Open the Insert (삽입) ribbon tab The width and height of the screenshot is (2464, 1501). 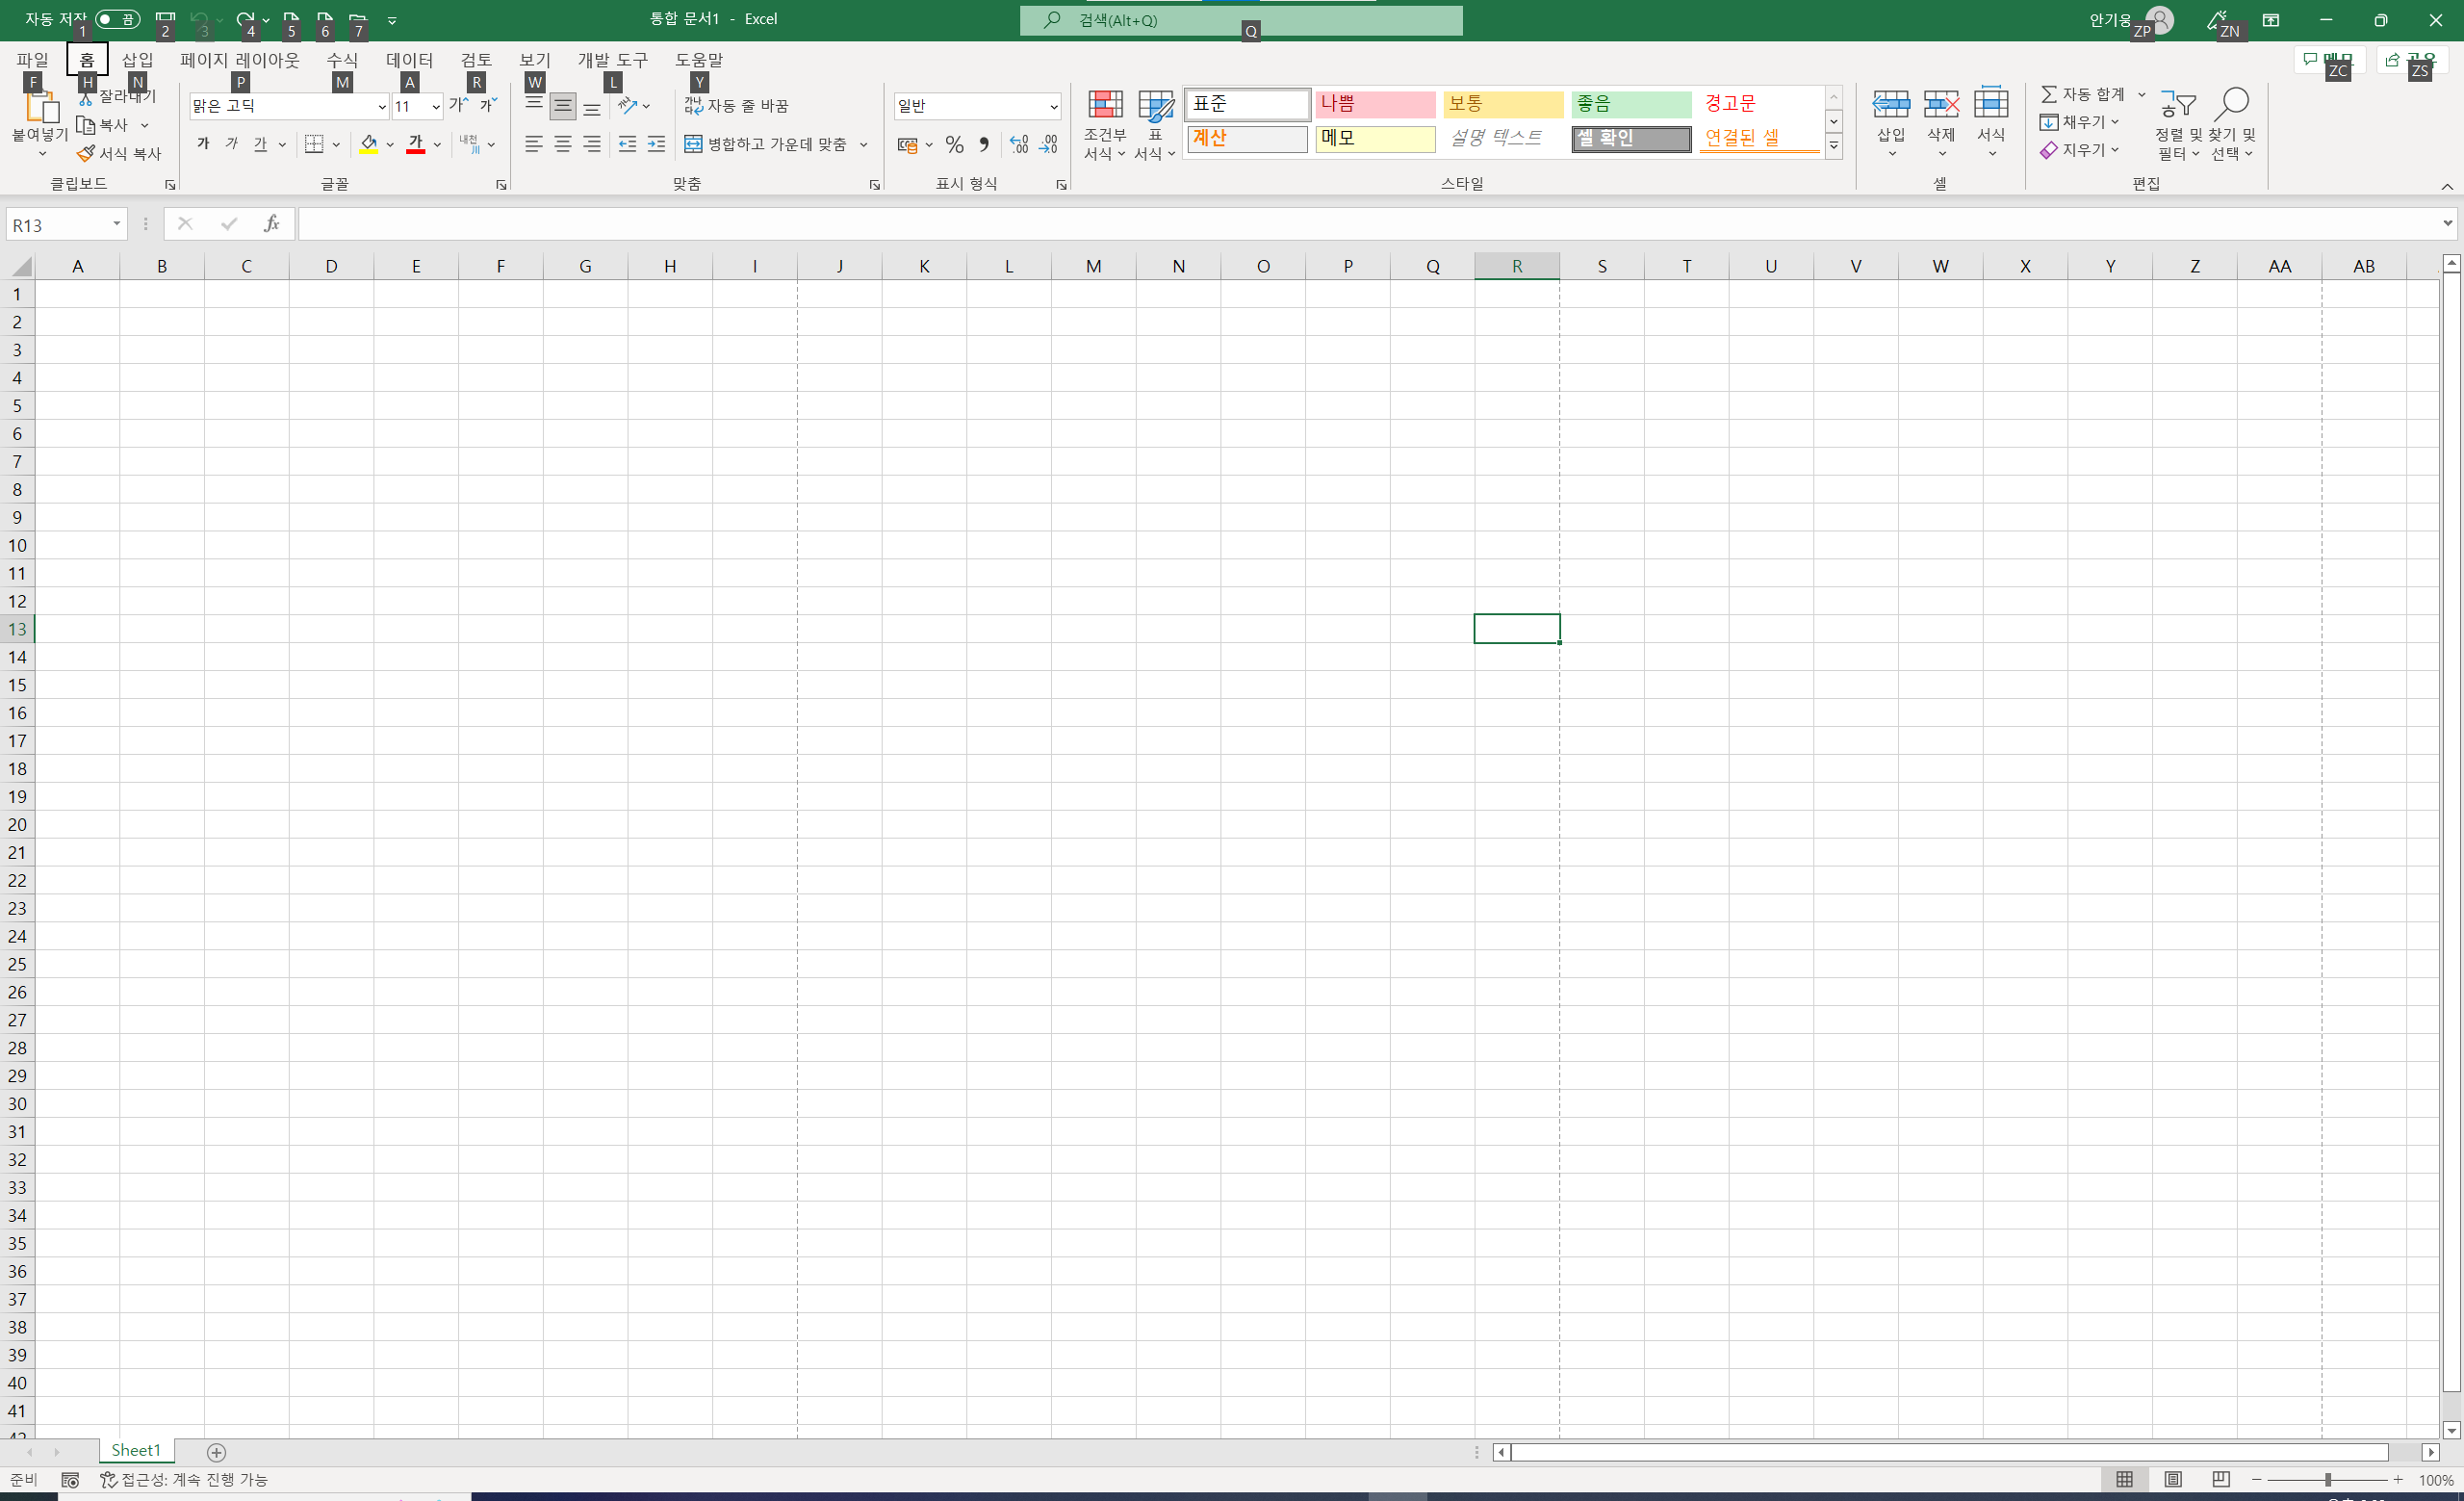pyautogui.click(x=137, y=60)
